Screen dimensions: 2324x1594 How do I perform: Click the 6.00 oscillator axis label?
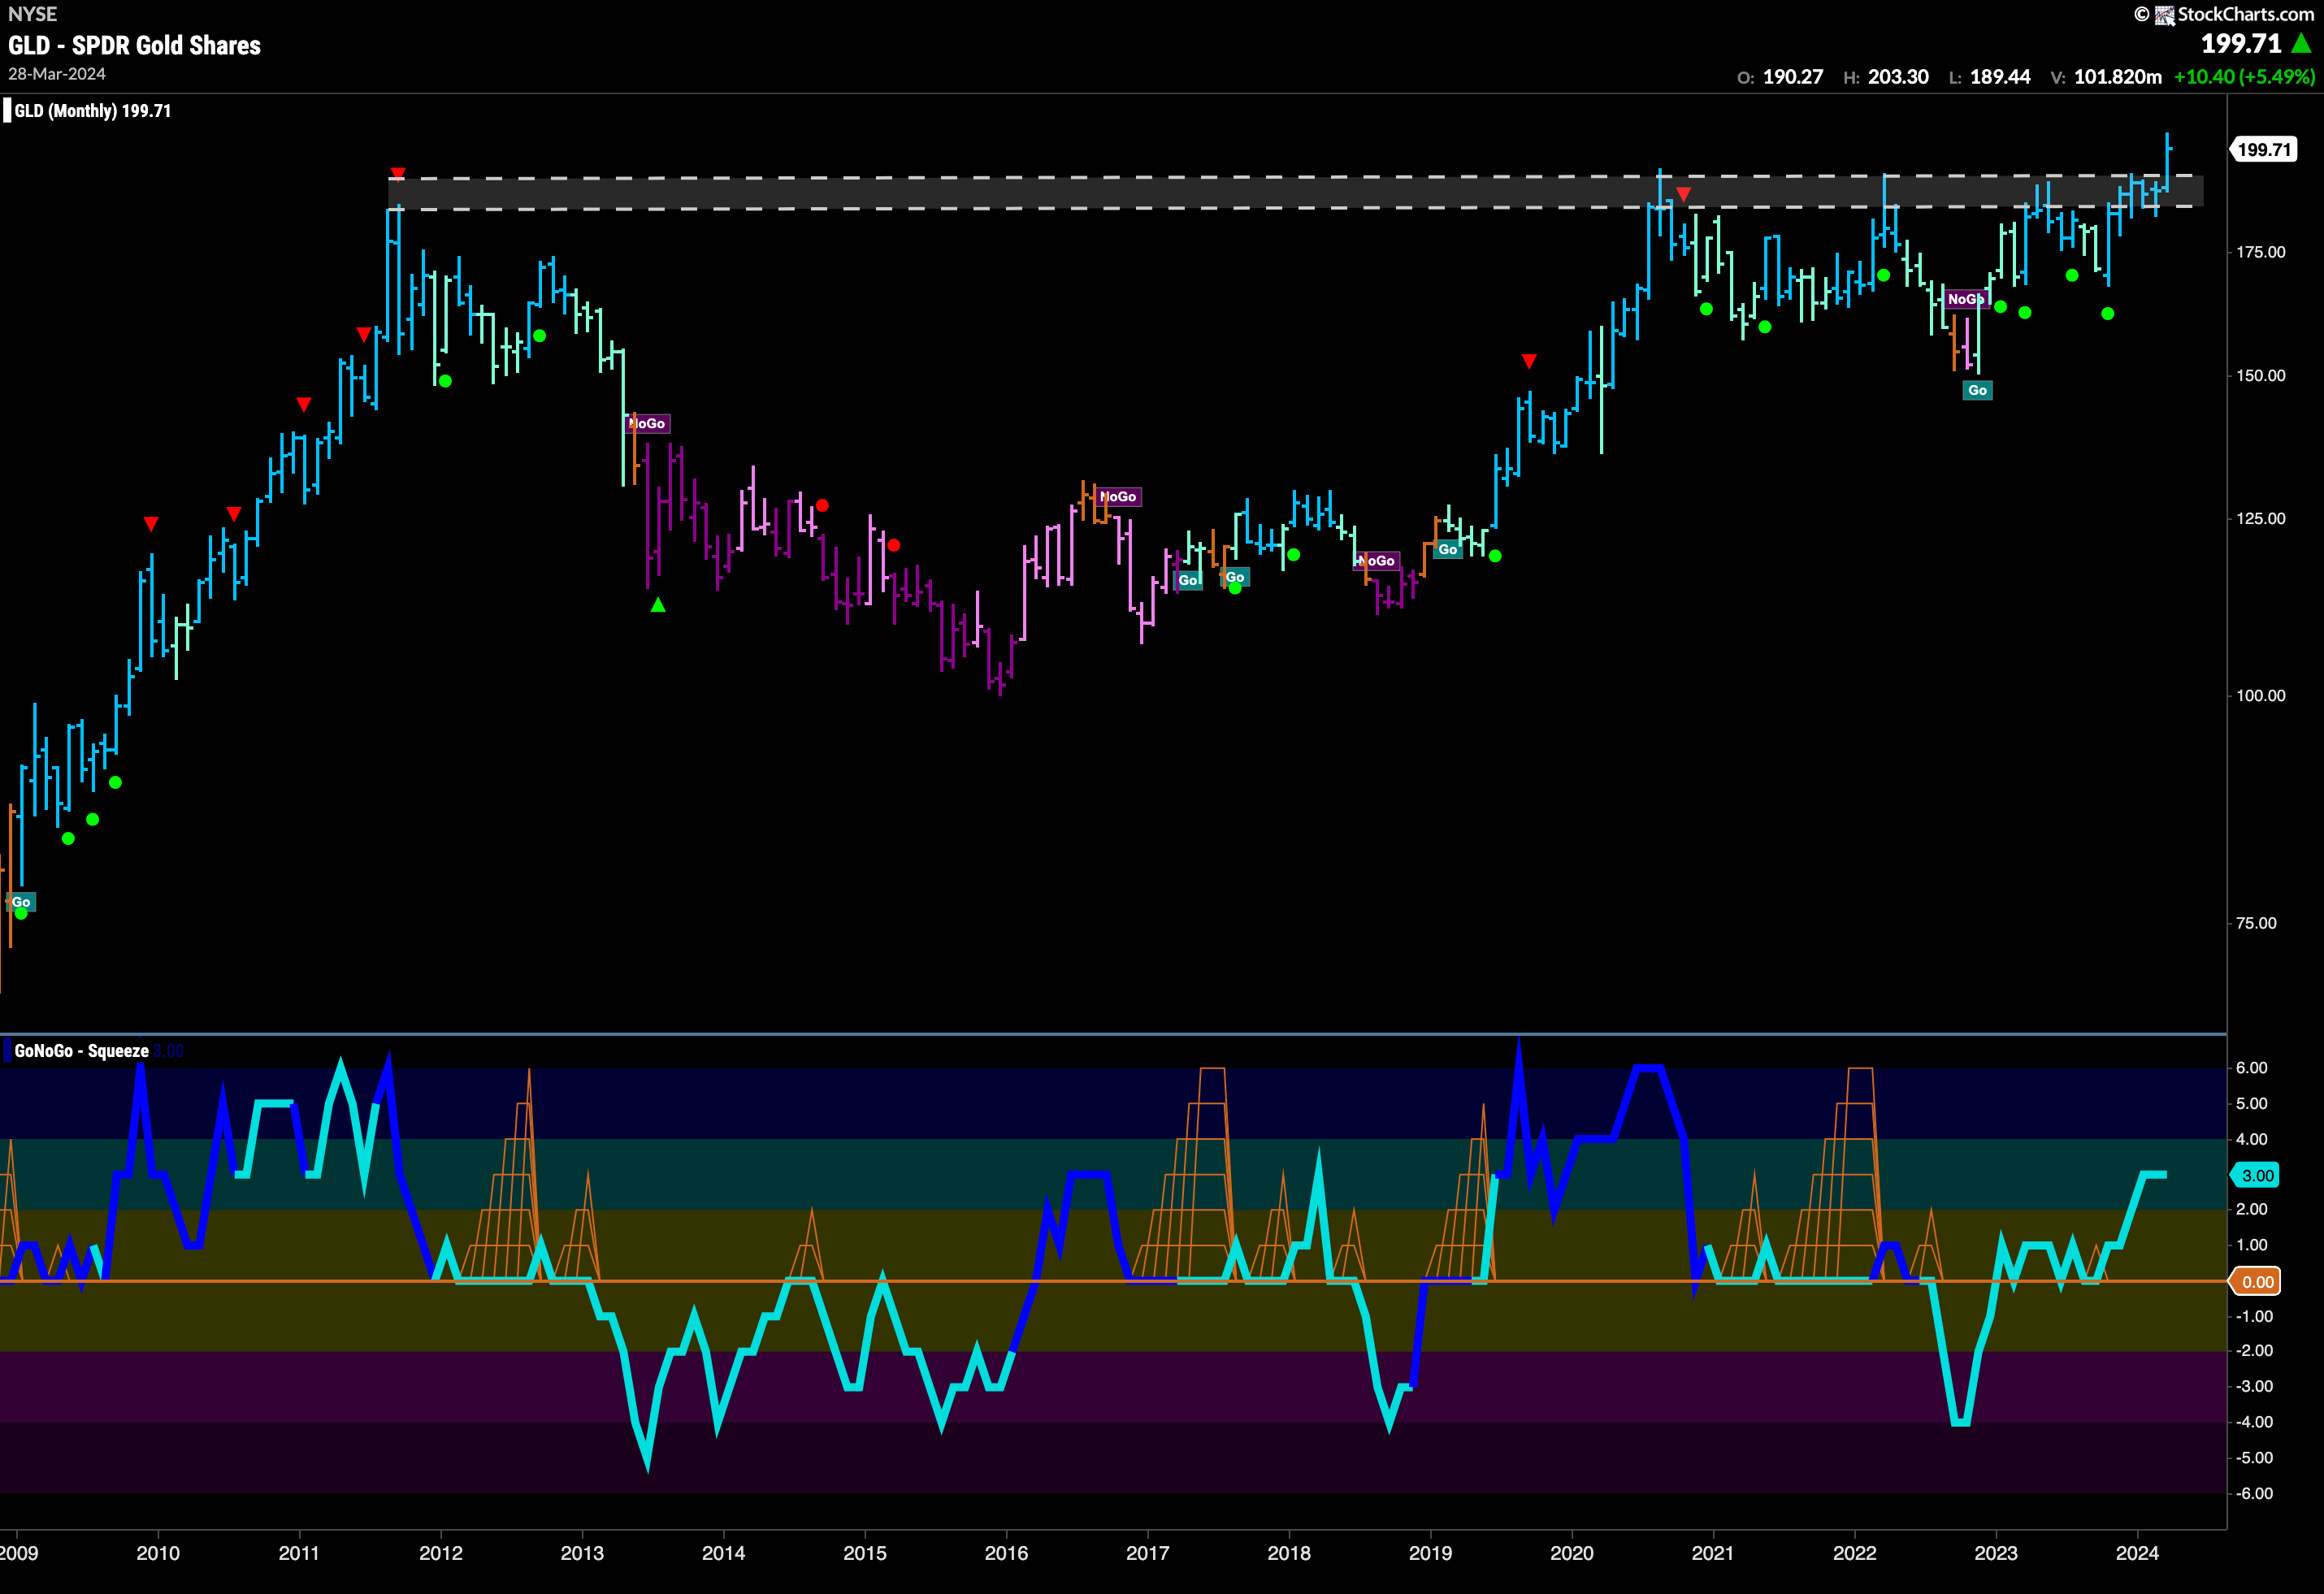pyautogui.click(x=2251, y=1068)
